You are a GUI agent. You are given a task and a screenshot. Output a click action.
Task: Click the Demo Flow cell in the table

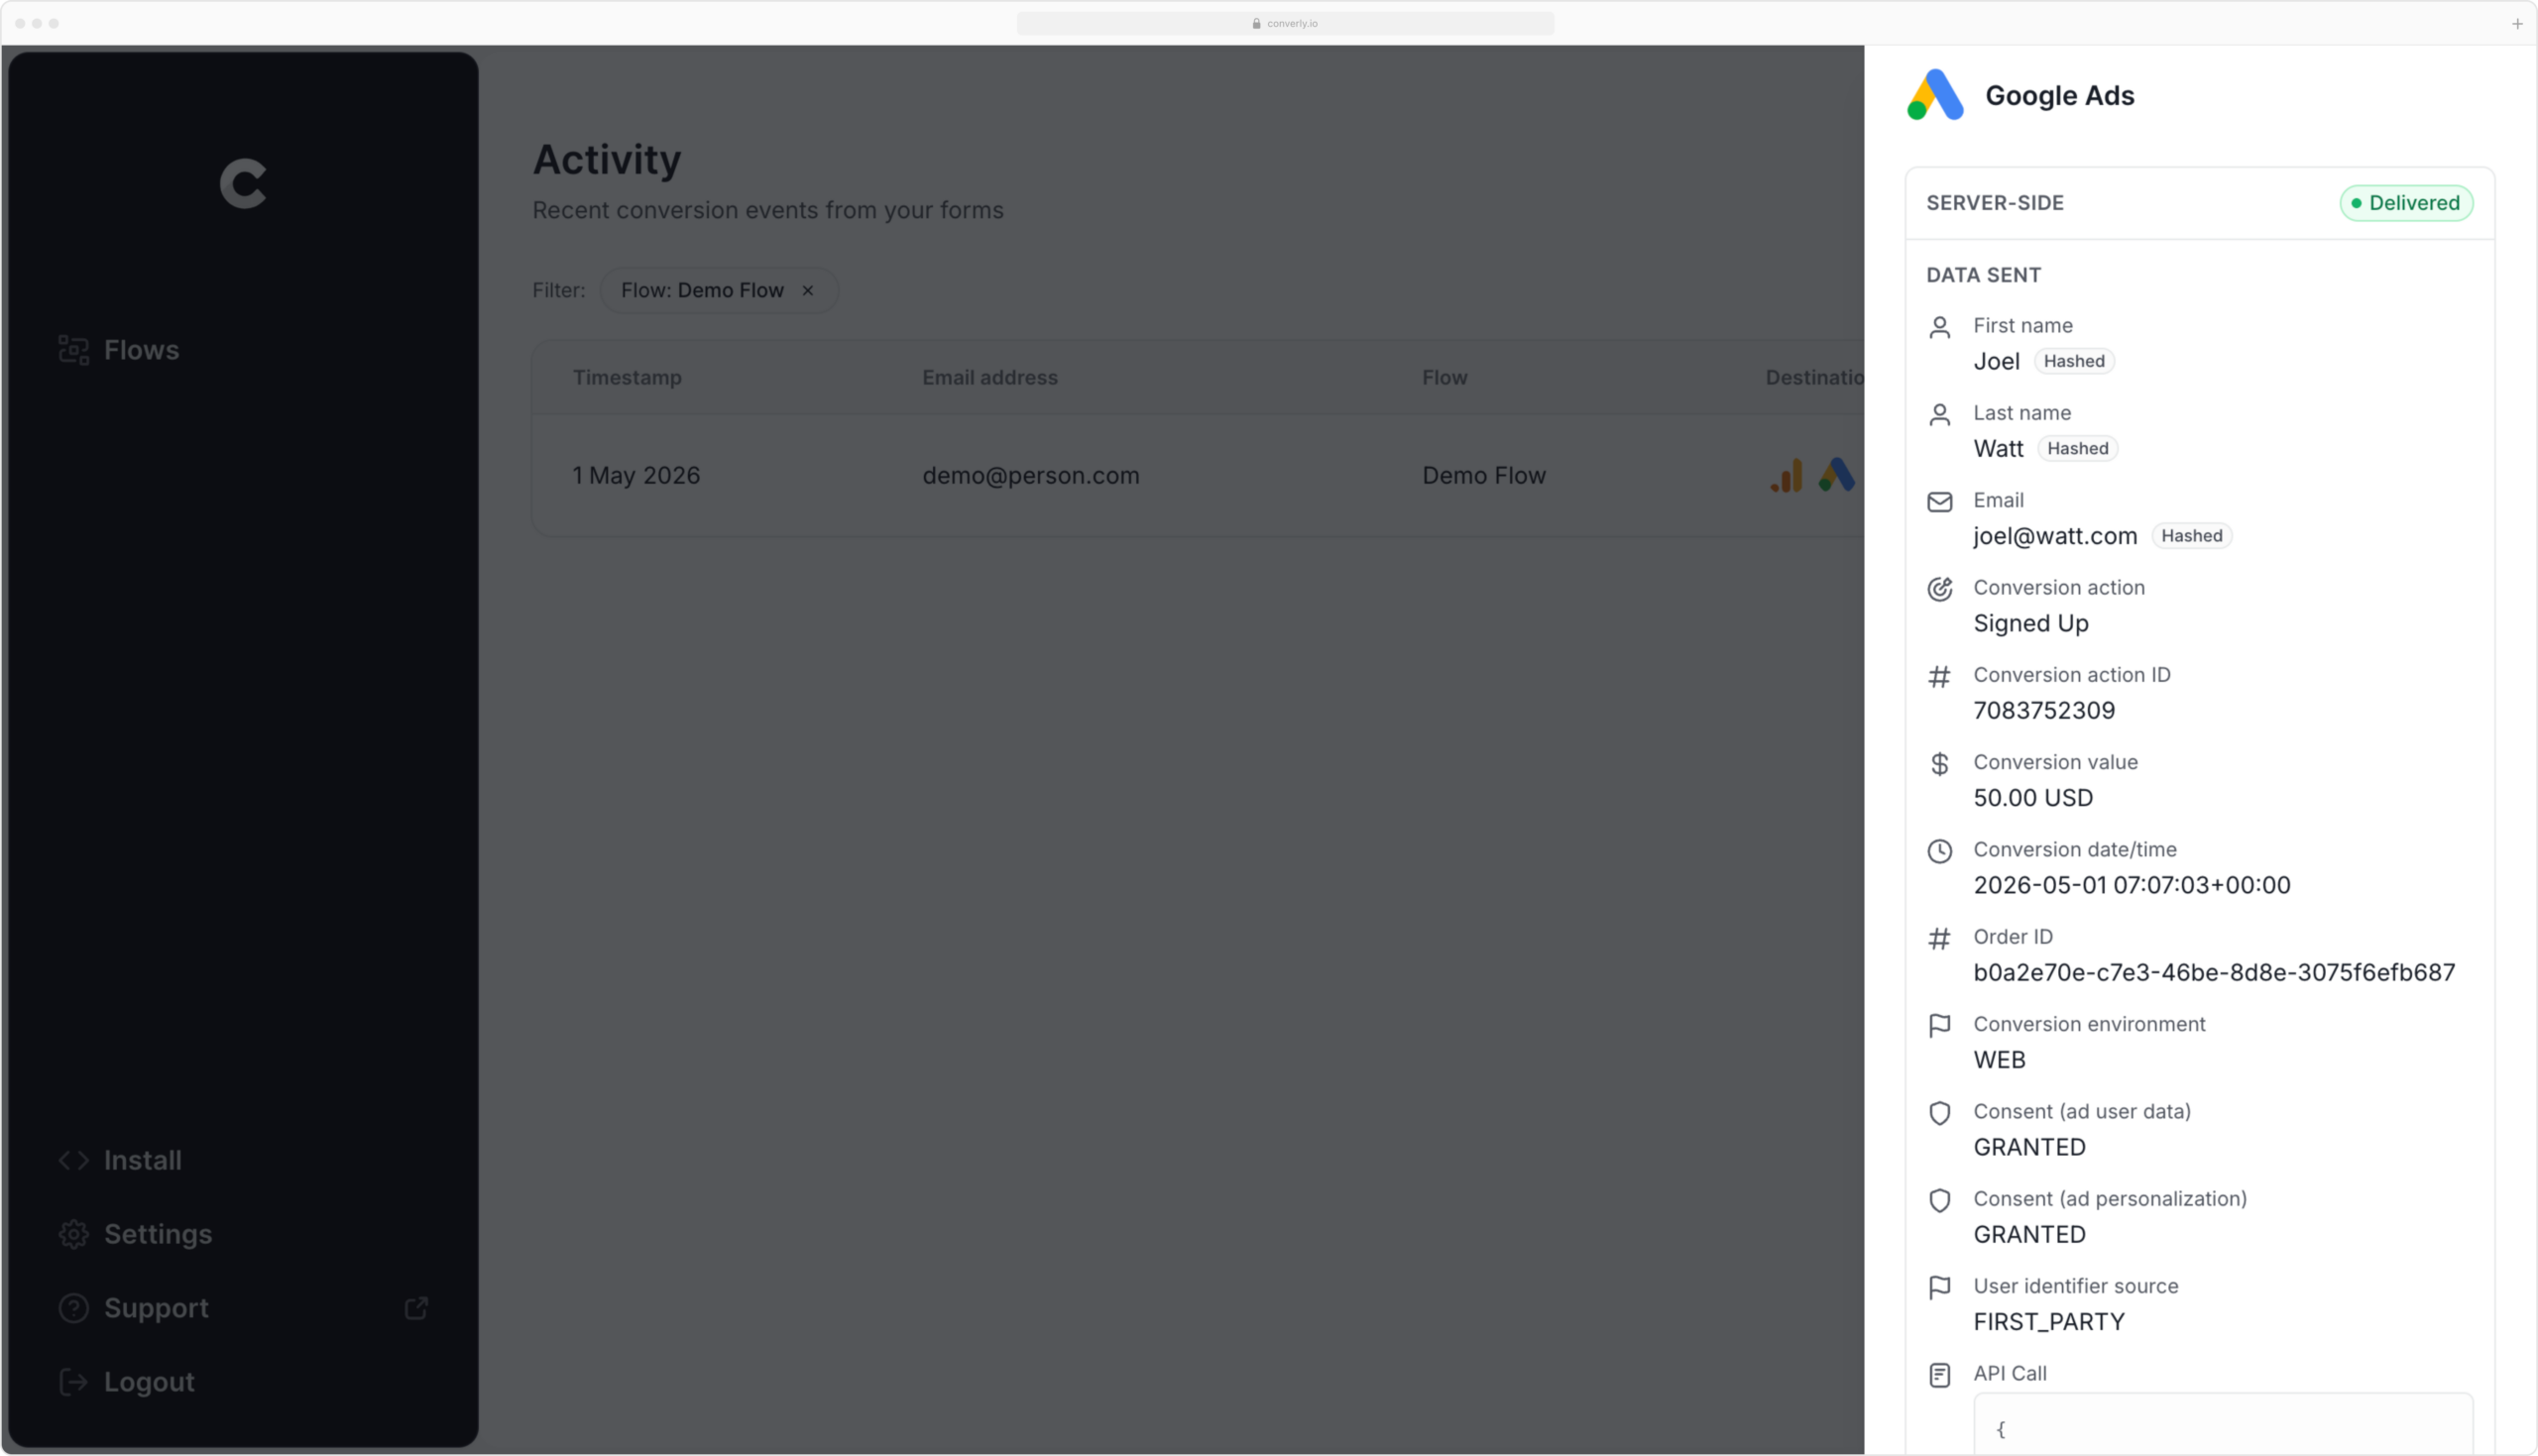click(x=1484, y=475)
